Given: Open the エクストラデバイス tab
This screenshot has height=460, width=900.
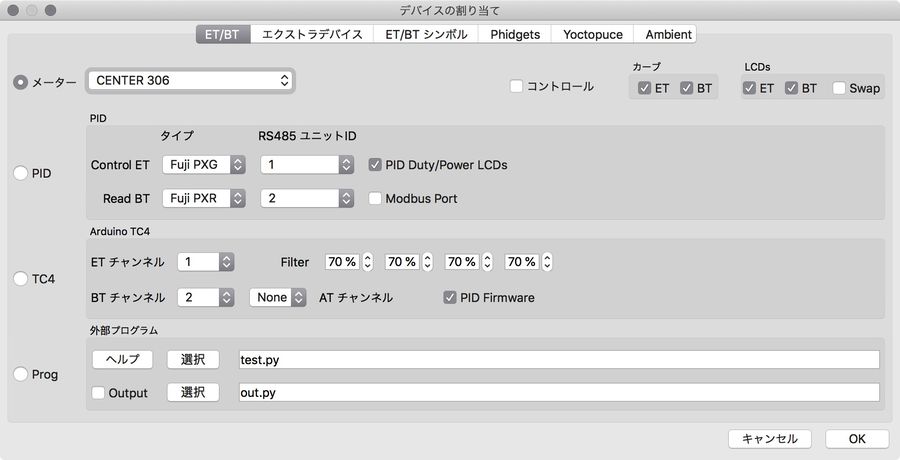Looking at the screenshot, I should 312,34.
